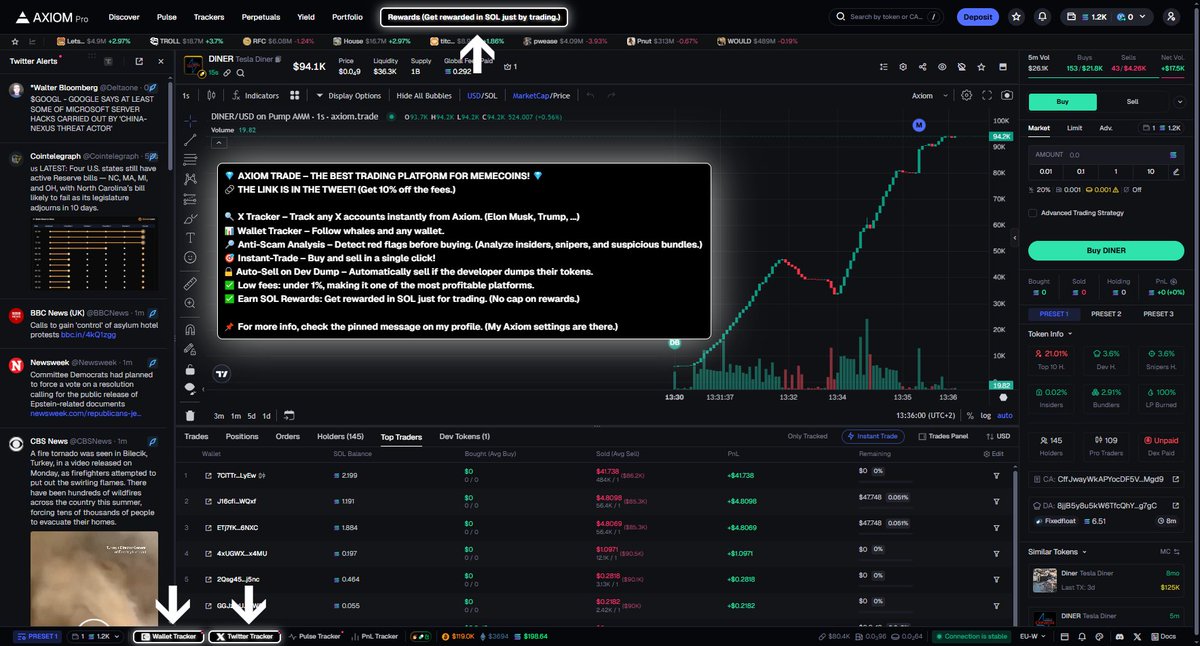Open watchlist star in top navigation
This screenshot has width=1200, height=646.
1016,17
